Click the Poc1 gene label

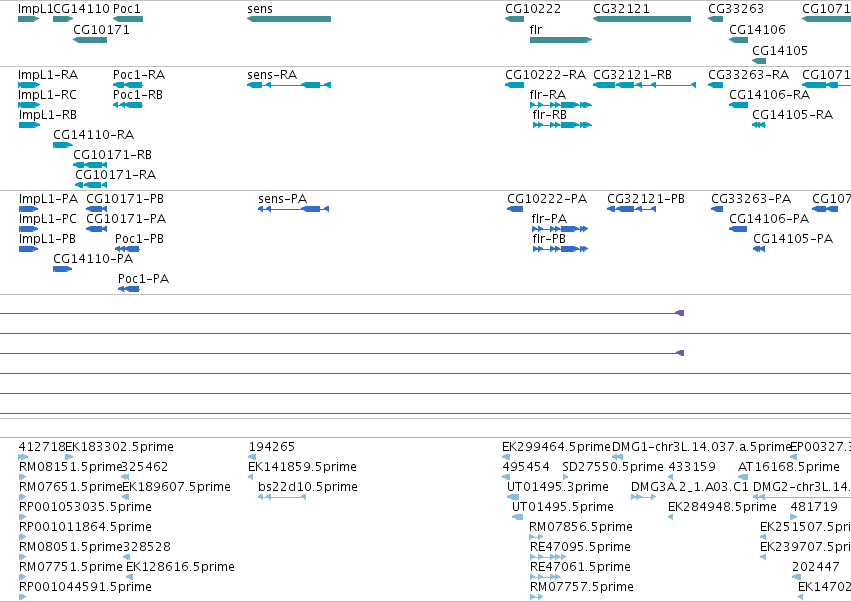(126, 9)
